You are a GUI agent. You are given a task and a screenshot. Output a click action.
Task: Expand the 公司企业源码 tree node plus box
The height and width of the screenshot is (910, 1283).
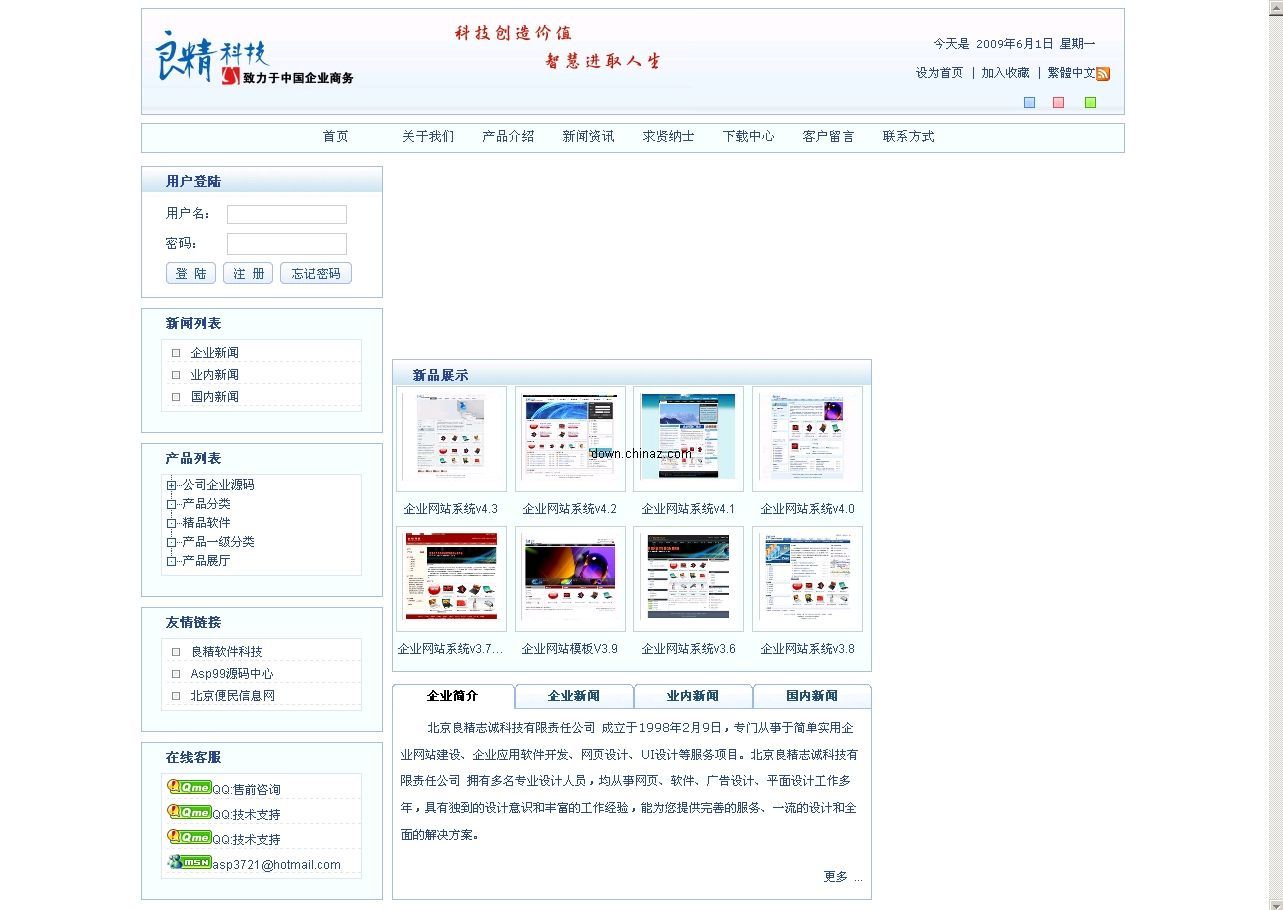click(172, 485)
